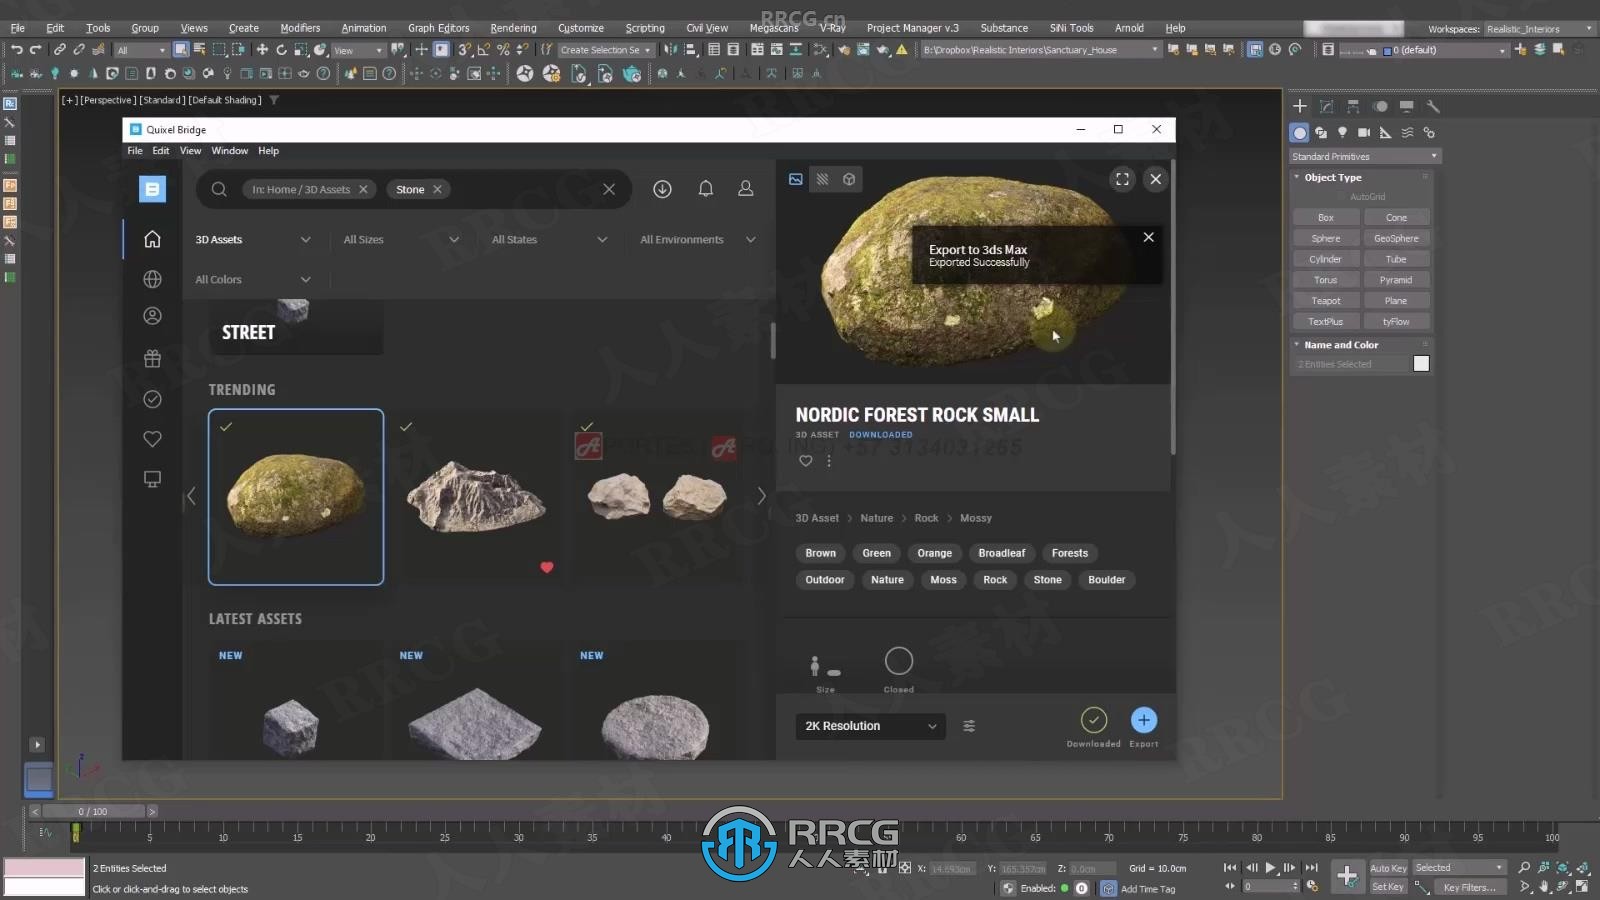Toggle Auto Key animation mode
The image size is (1600, 900).
(x=1388, y=868)
